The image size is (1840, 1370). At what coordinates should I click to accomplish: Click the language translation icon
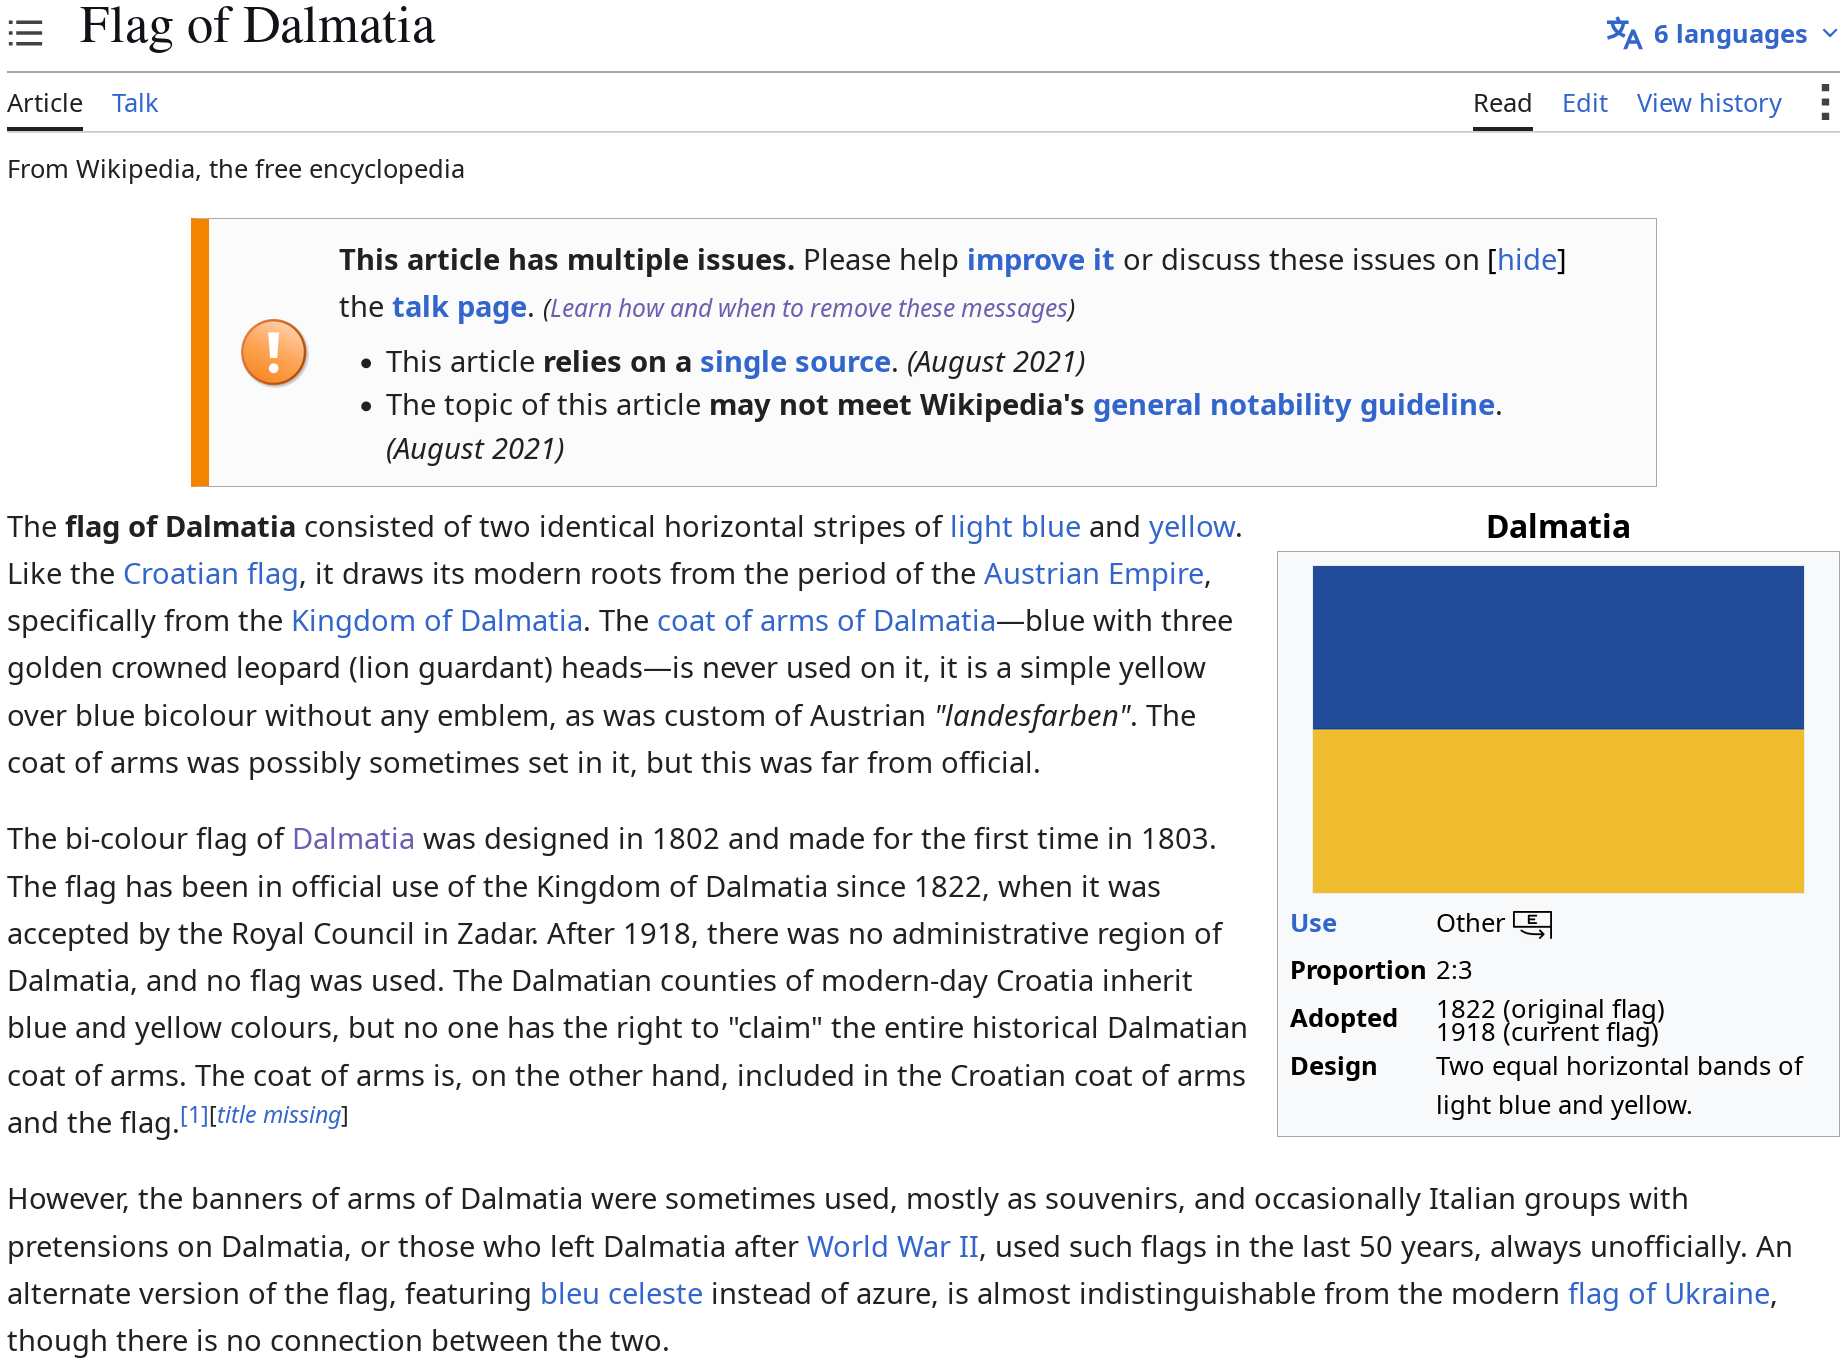click(1624, 33)
